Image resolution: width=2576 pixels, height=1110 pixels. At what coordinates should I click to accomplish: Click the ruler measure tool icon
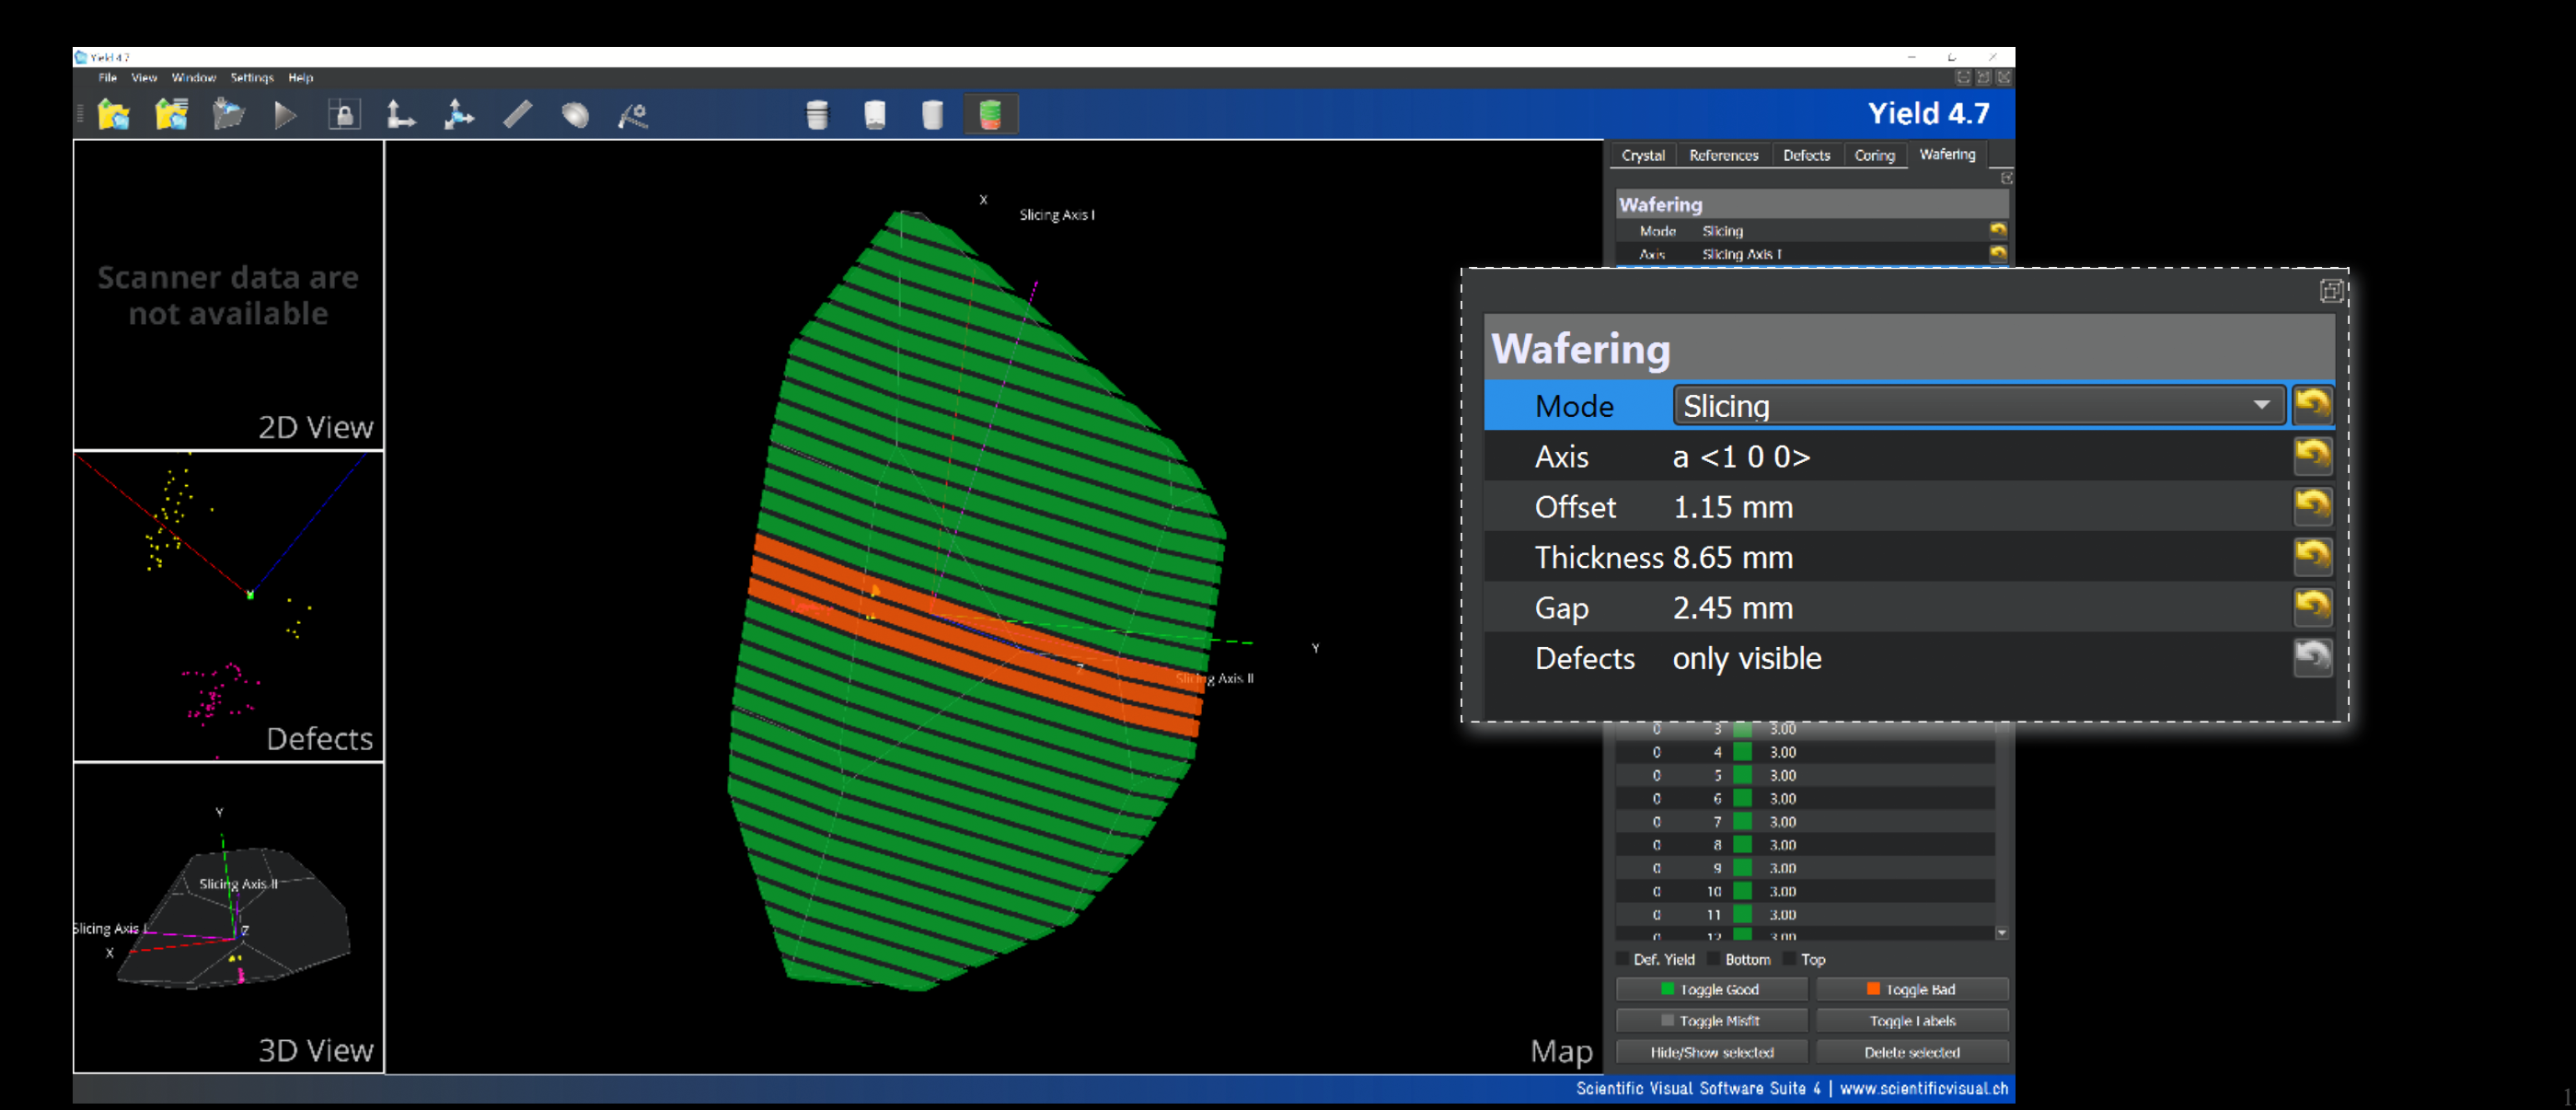click(x=517, y=115)
